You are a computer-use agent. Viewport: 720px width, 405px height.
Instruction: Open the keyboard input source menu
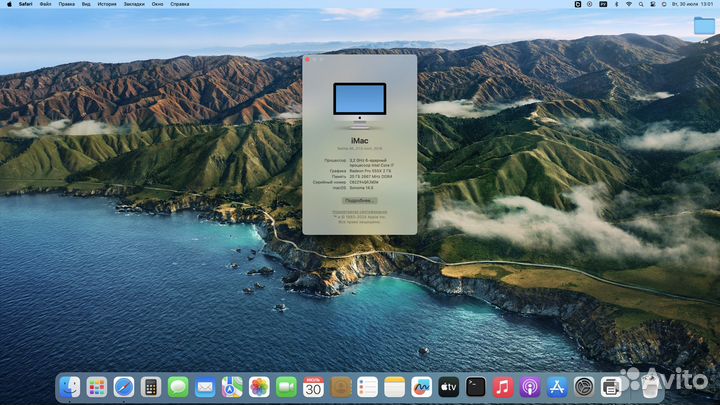[x=603, y=4]
